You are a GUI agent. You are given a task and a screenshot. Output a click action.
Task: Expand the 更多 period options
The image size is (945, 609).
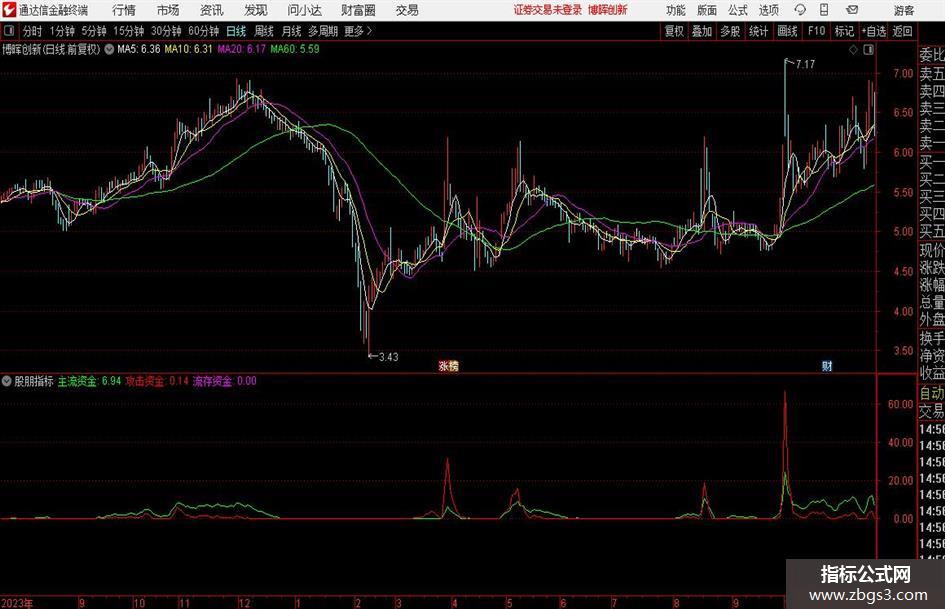tap(358, 31)
